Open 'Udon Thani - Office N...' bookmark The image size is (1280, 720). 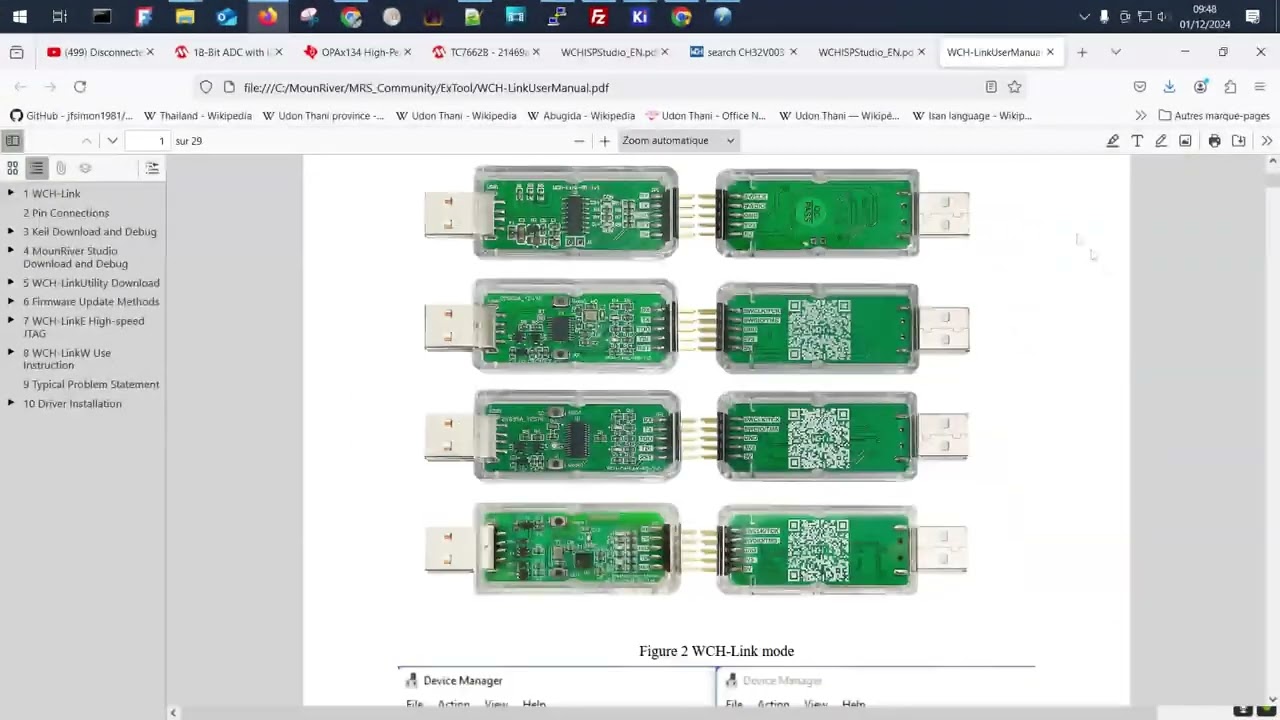705,116
